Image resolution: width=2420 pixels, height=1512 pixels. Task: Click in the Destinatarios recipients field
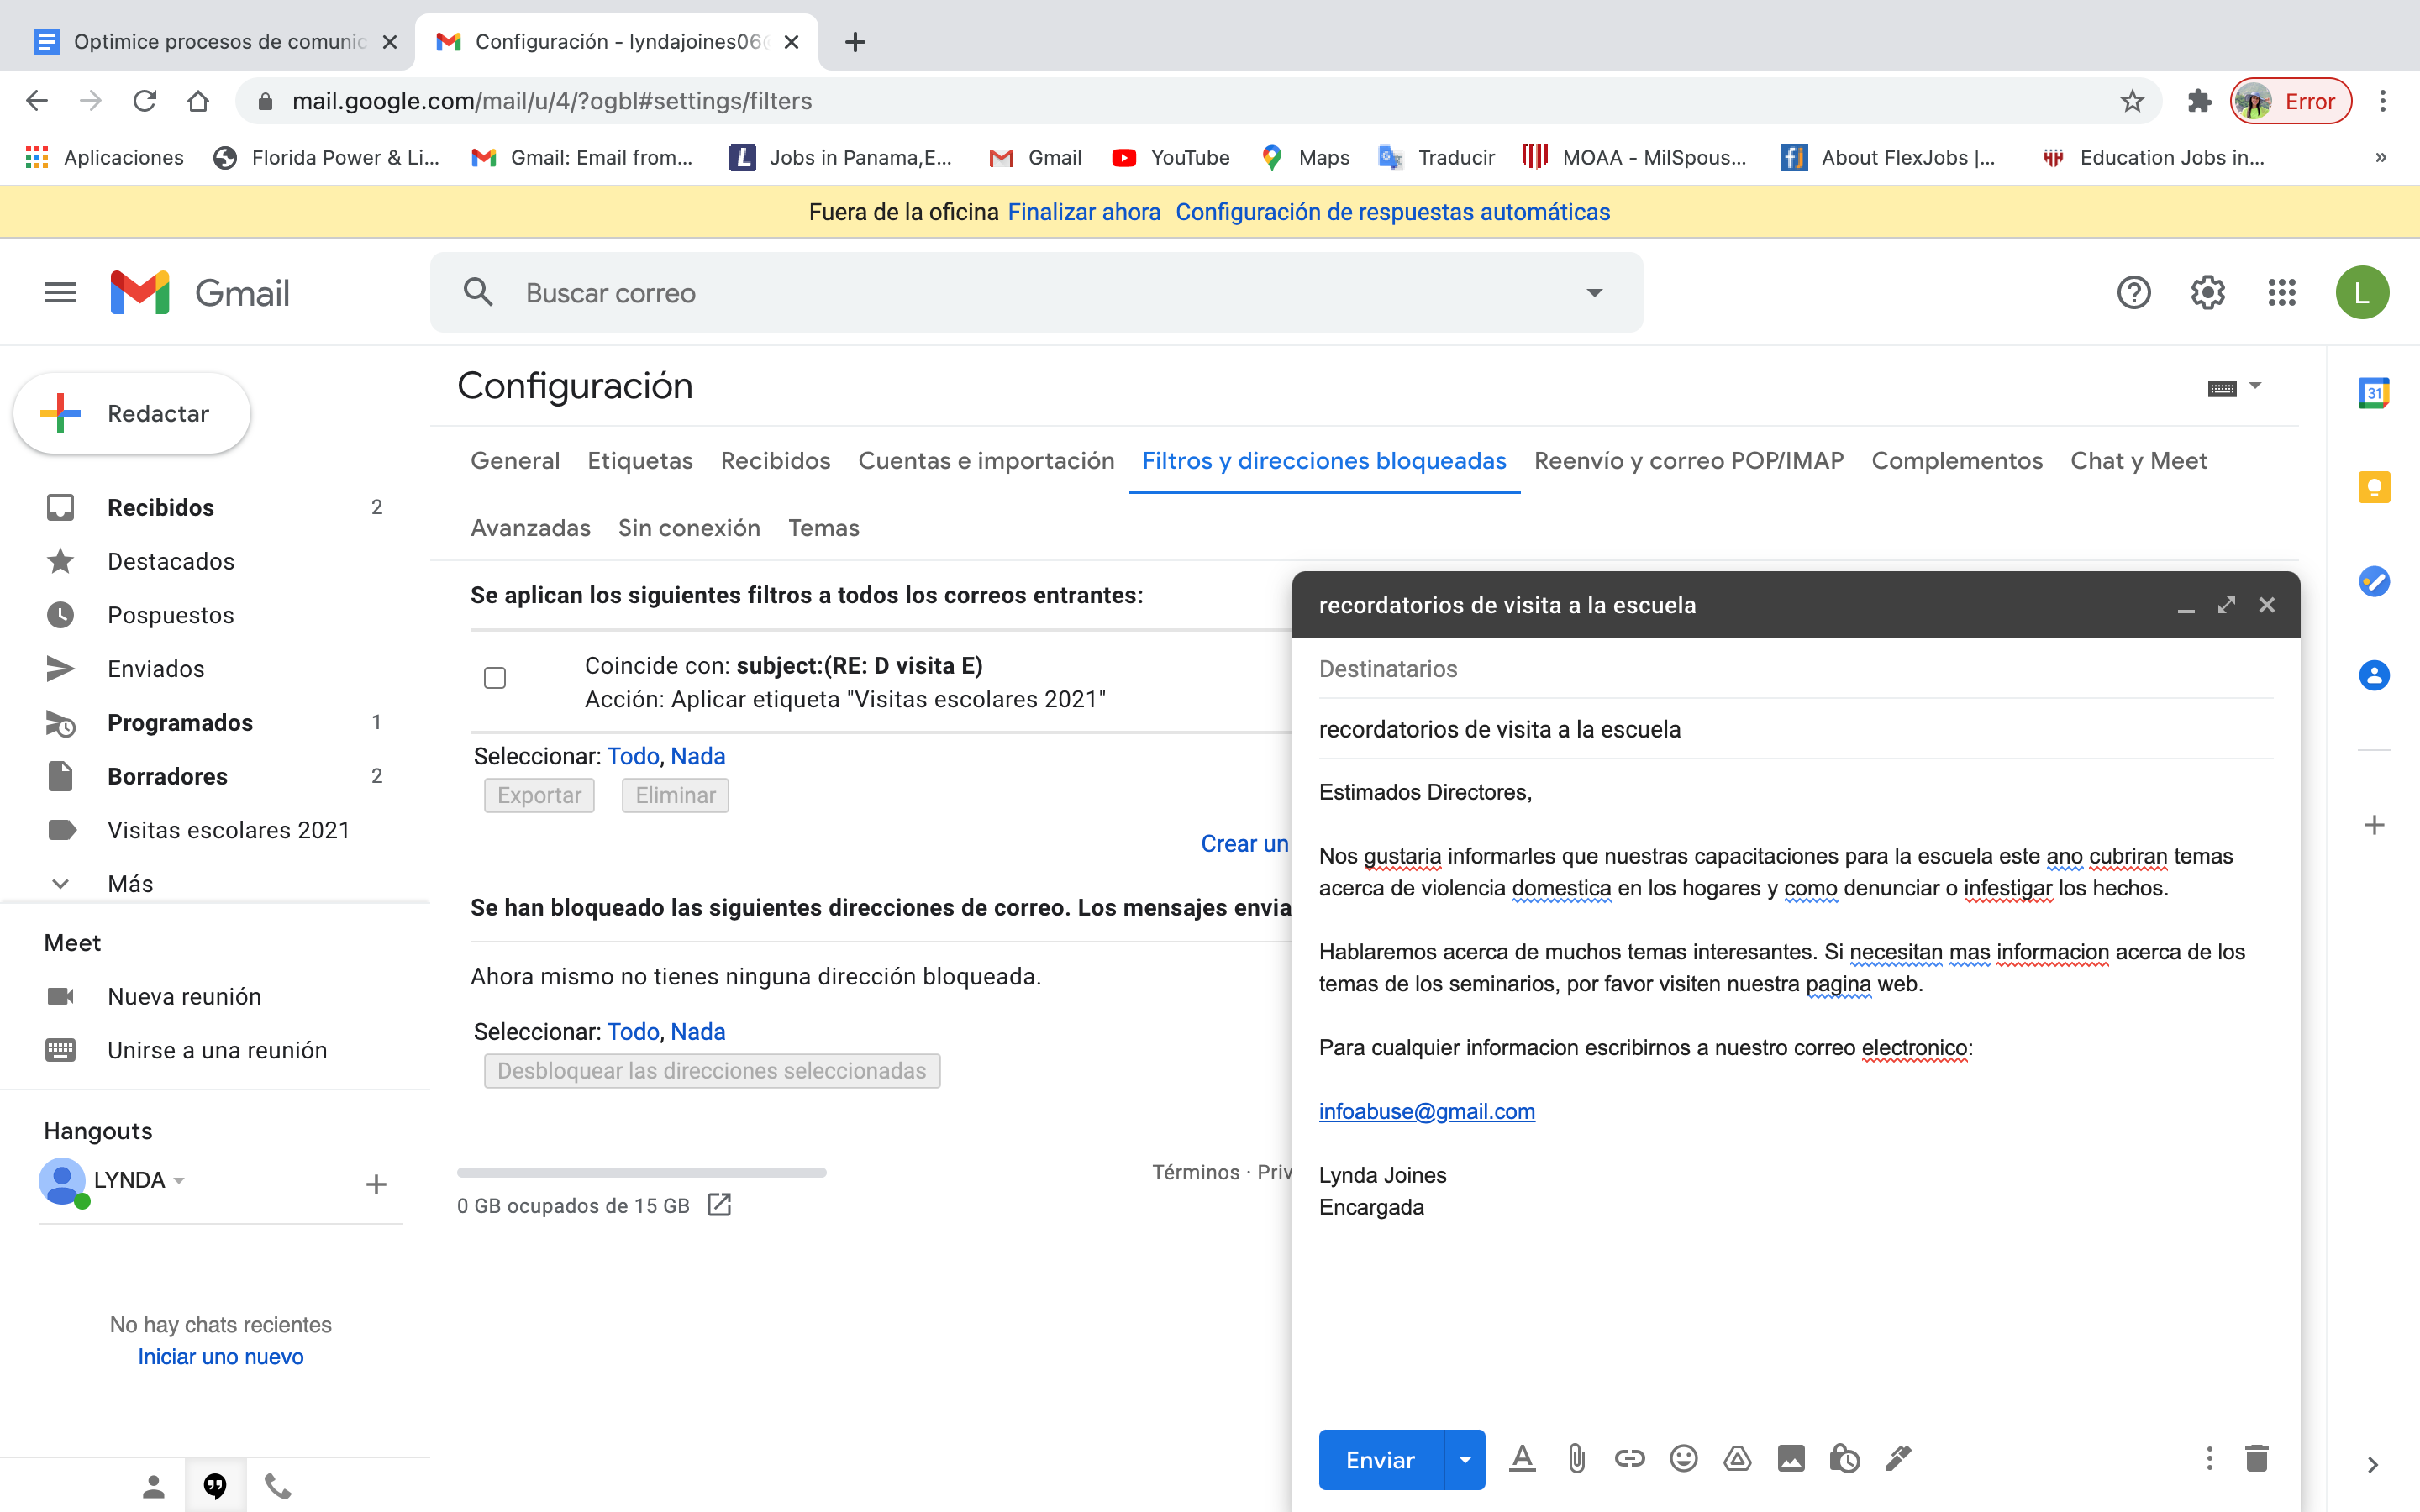click(x=1794, y=669)
